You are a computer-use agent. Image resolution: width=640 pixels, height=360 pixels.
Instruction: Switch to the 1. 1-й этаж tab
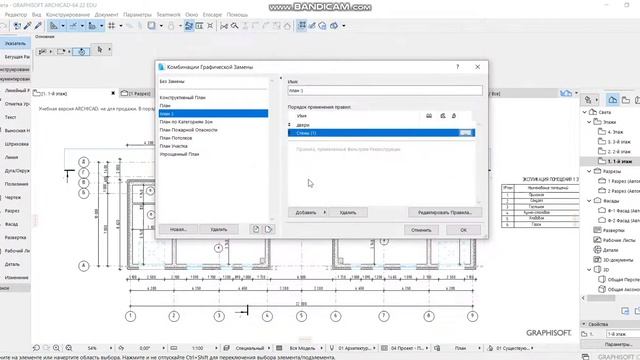coord(73,93)
